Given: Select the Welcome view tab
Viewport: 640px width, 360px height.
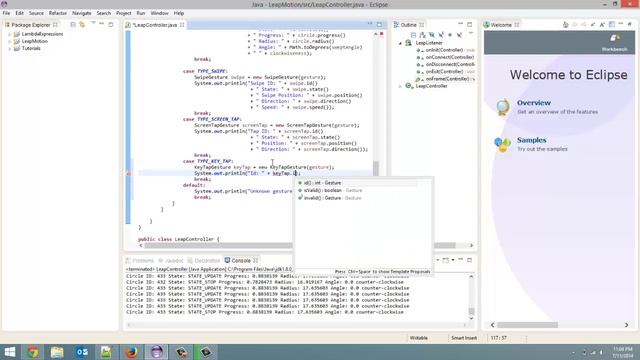Looking at the screenshot, I should pyautogui.click(x=500, y=25).
